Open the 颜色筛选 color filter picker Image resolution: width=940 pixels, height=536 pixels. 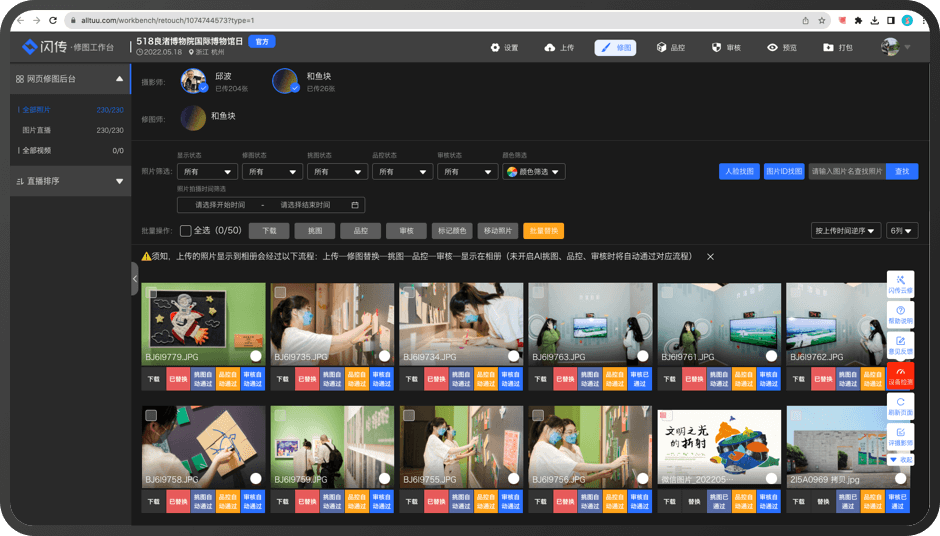point(534,172)
